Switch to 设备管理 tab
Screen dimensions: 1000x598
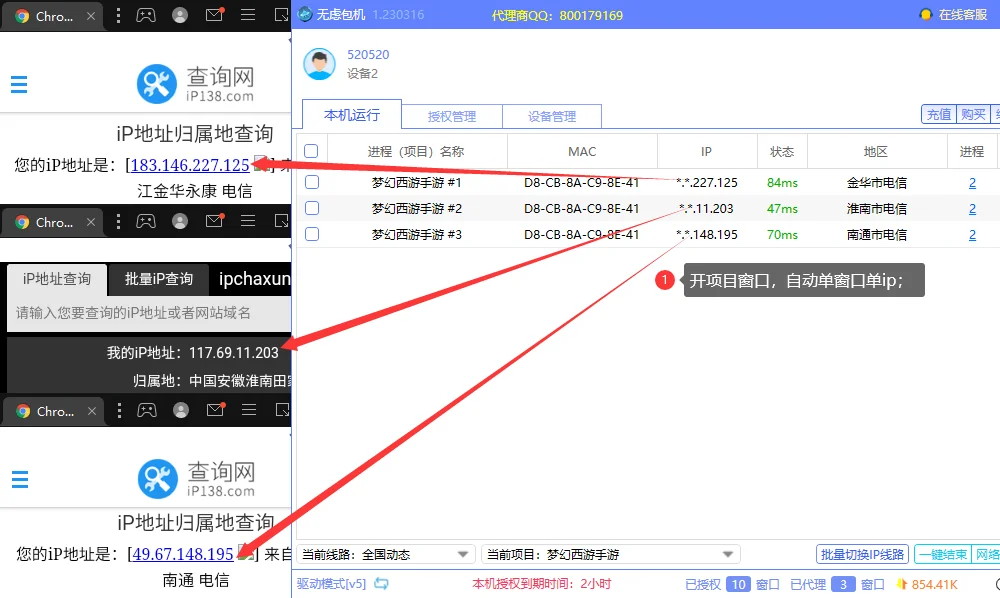click(x=552, y=117)
